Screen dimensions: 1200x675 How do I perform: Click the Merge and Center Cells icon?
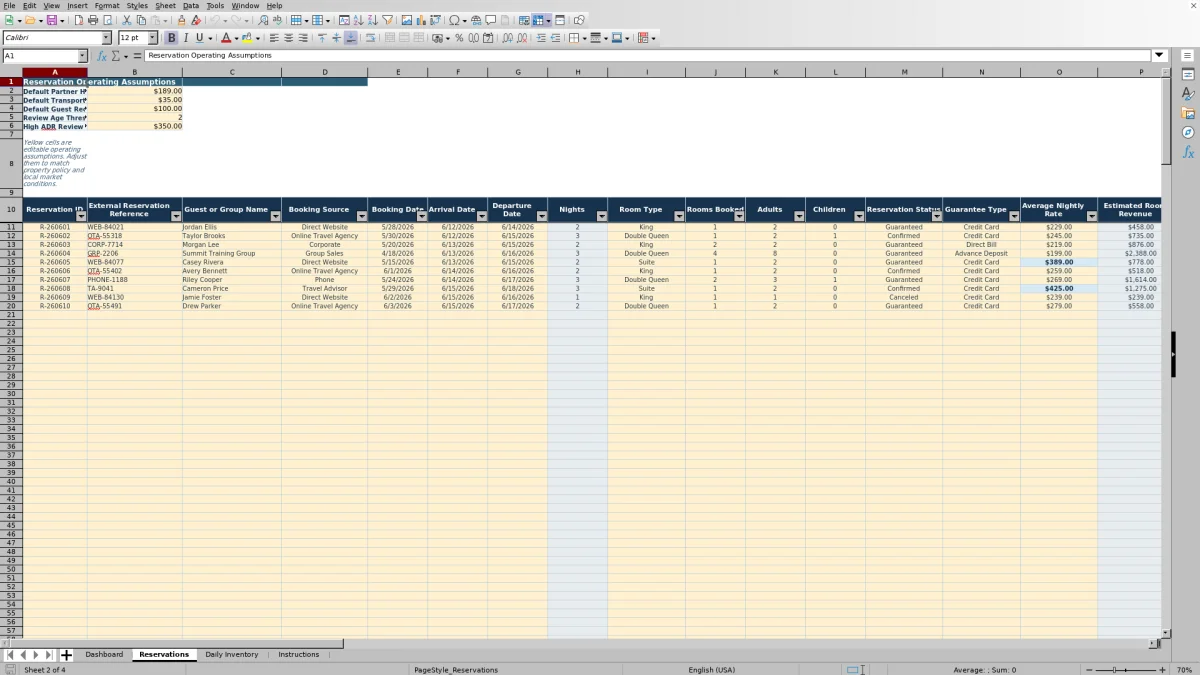(390, 38)
